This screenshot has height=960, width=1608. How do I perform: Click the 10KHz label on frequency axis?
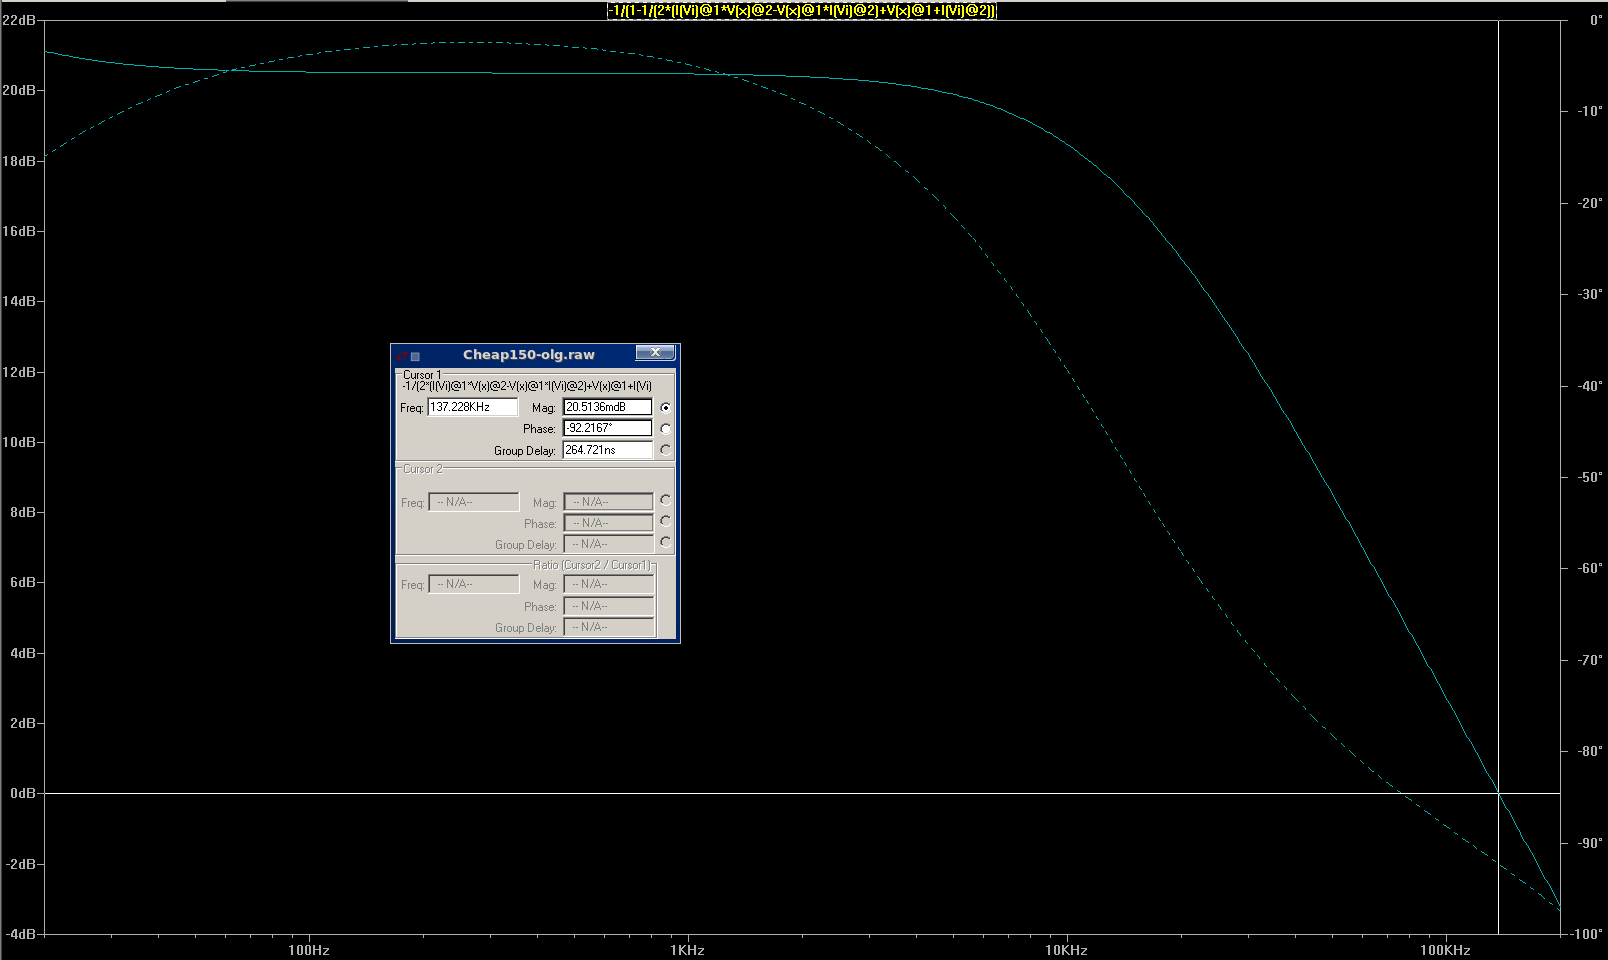pyautogui.click(x=1066, y=950)
